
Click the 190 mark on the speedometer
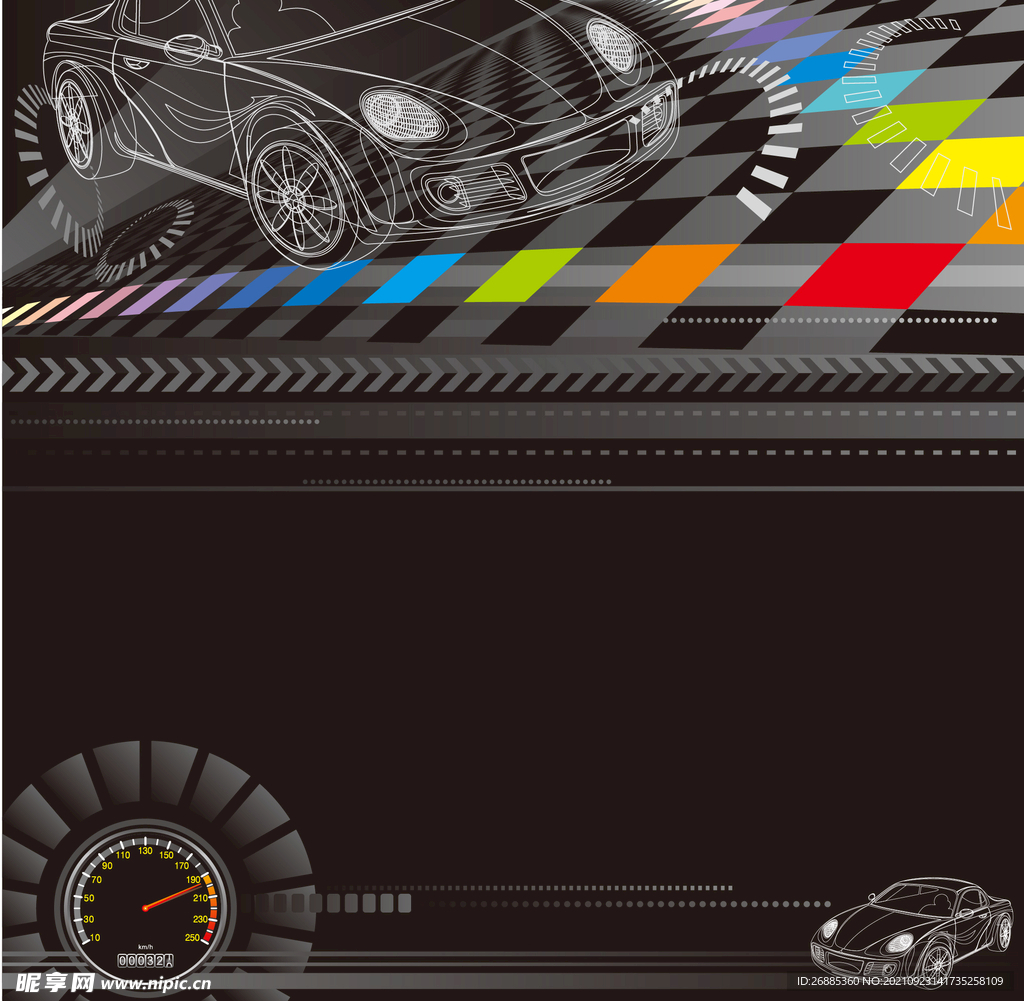point(193,880)
